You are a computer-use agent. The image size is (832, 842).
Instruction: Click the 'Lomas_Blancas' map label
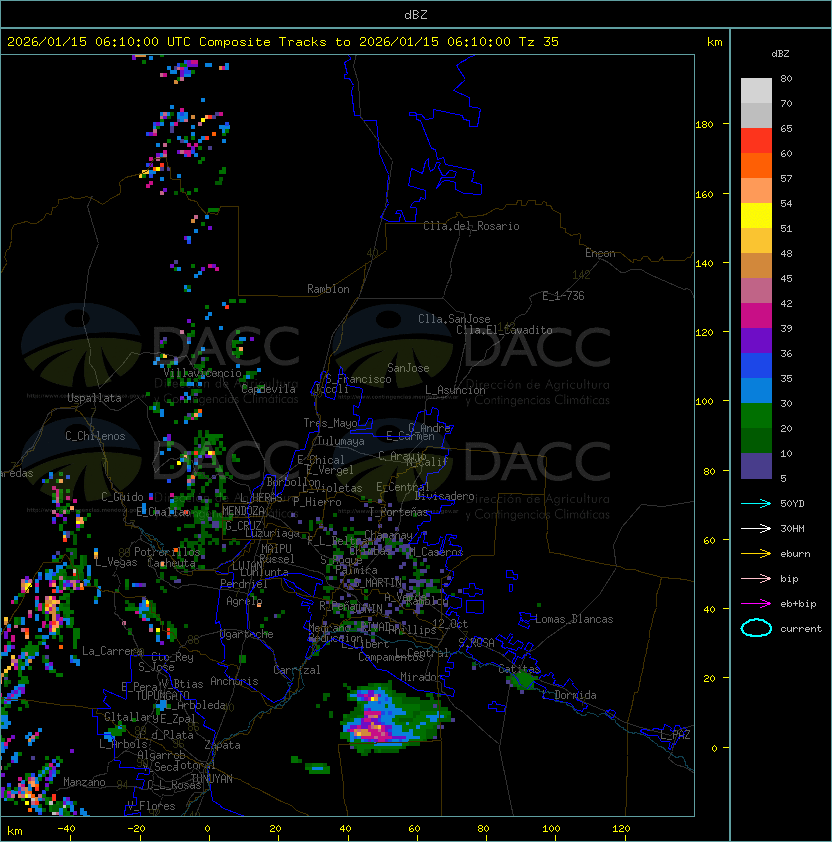[x=574, y=619]
